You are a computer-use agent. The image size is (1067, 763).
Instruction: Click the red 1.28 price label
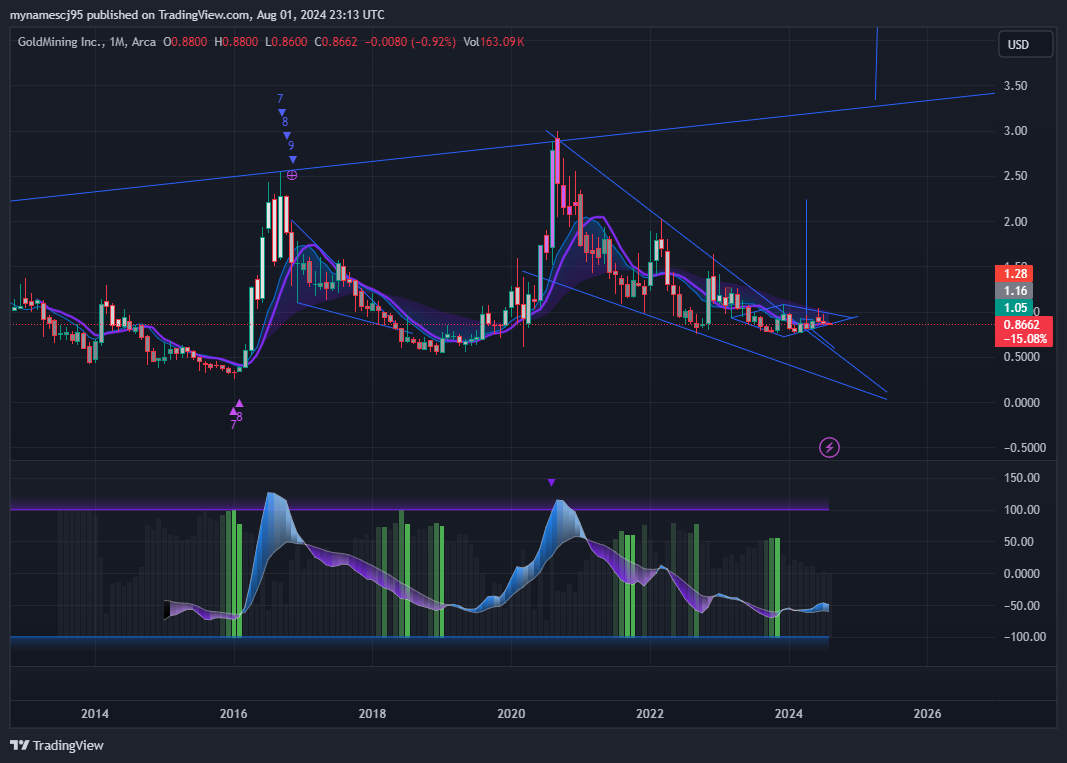click(x=1014, y=274)
